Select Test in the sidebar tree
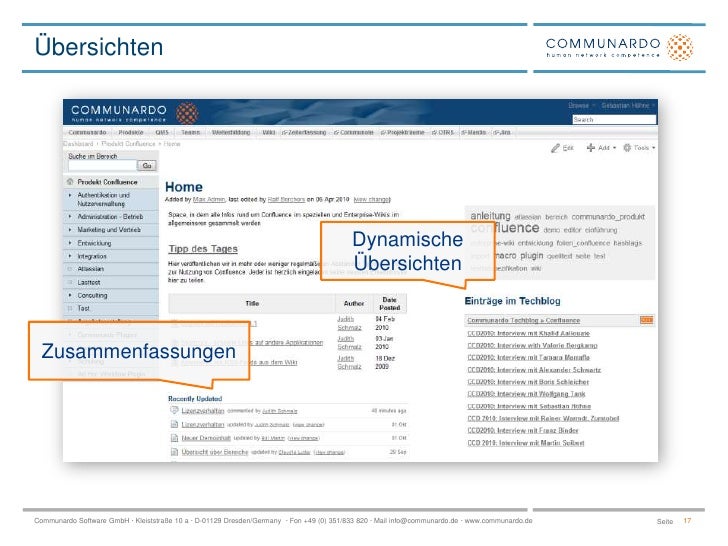Viewport: 728px width, 546px height. tap(84, 308)
